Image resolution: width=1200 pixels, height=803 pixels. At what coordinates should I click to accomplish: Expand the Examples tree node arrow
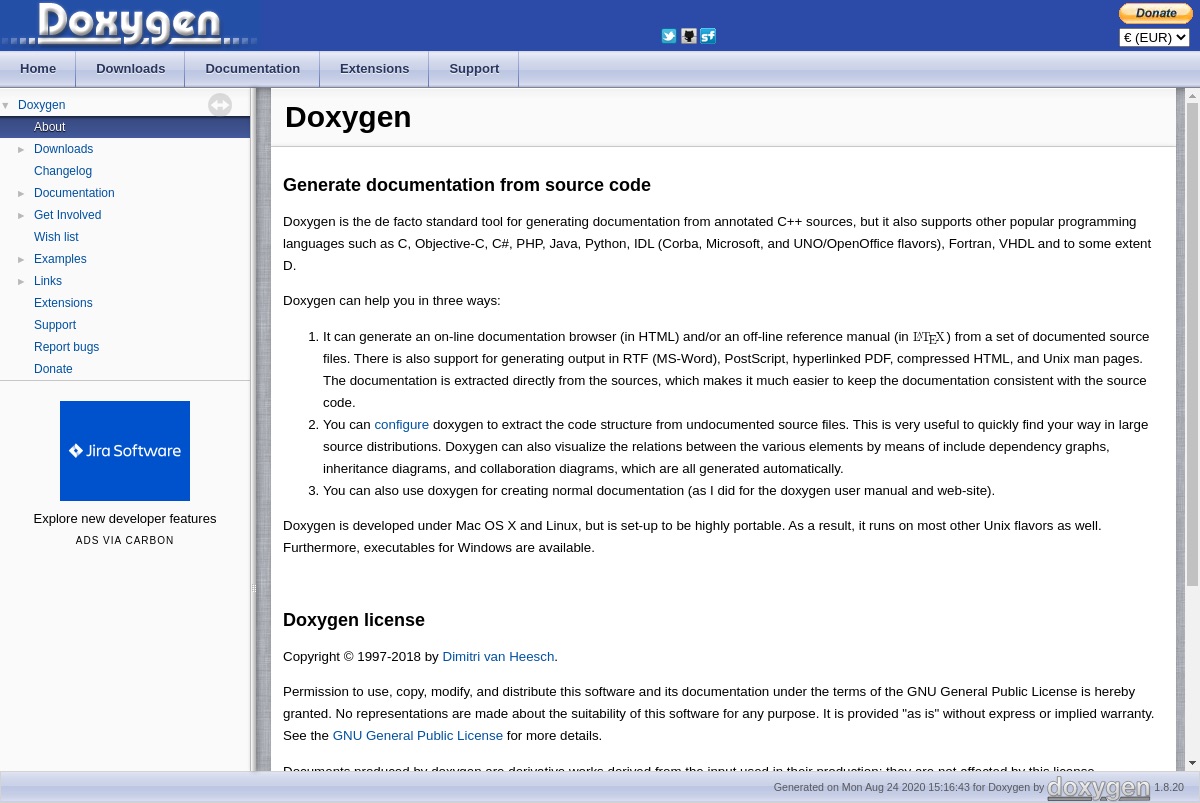coord(22,259)
